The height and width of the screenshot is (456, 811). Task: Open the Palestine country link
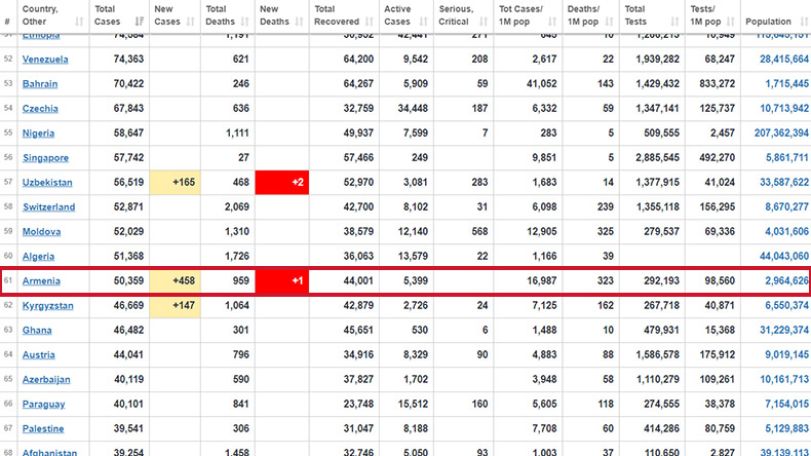point(43,429)
